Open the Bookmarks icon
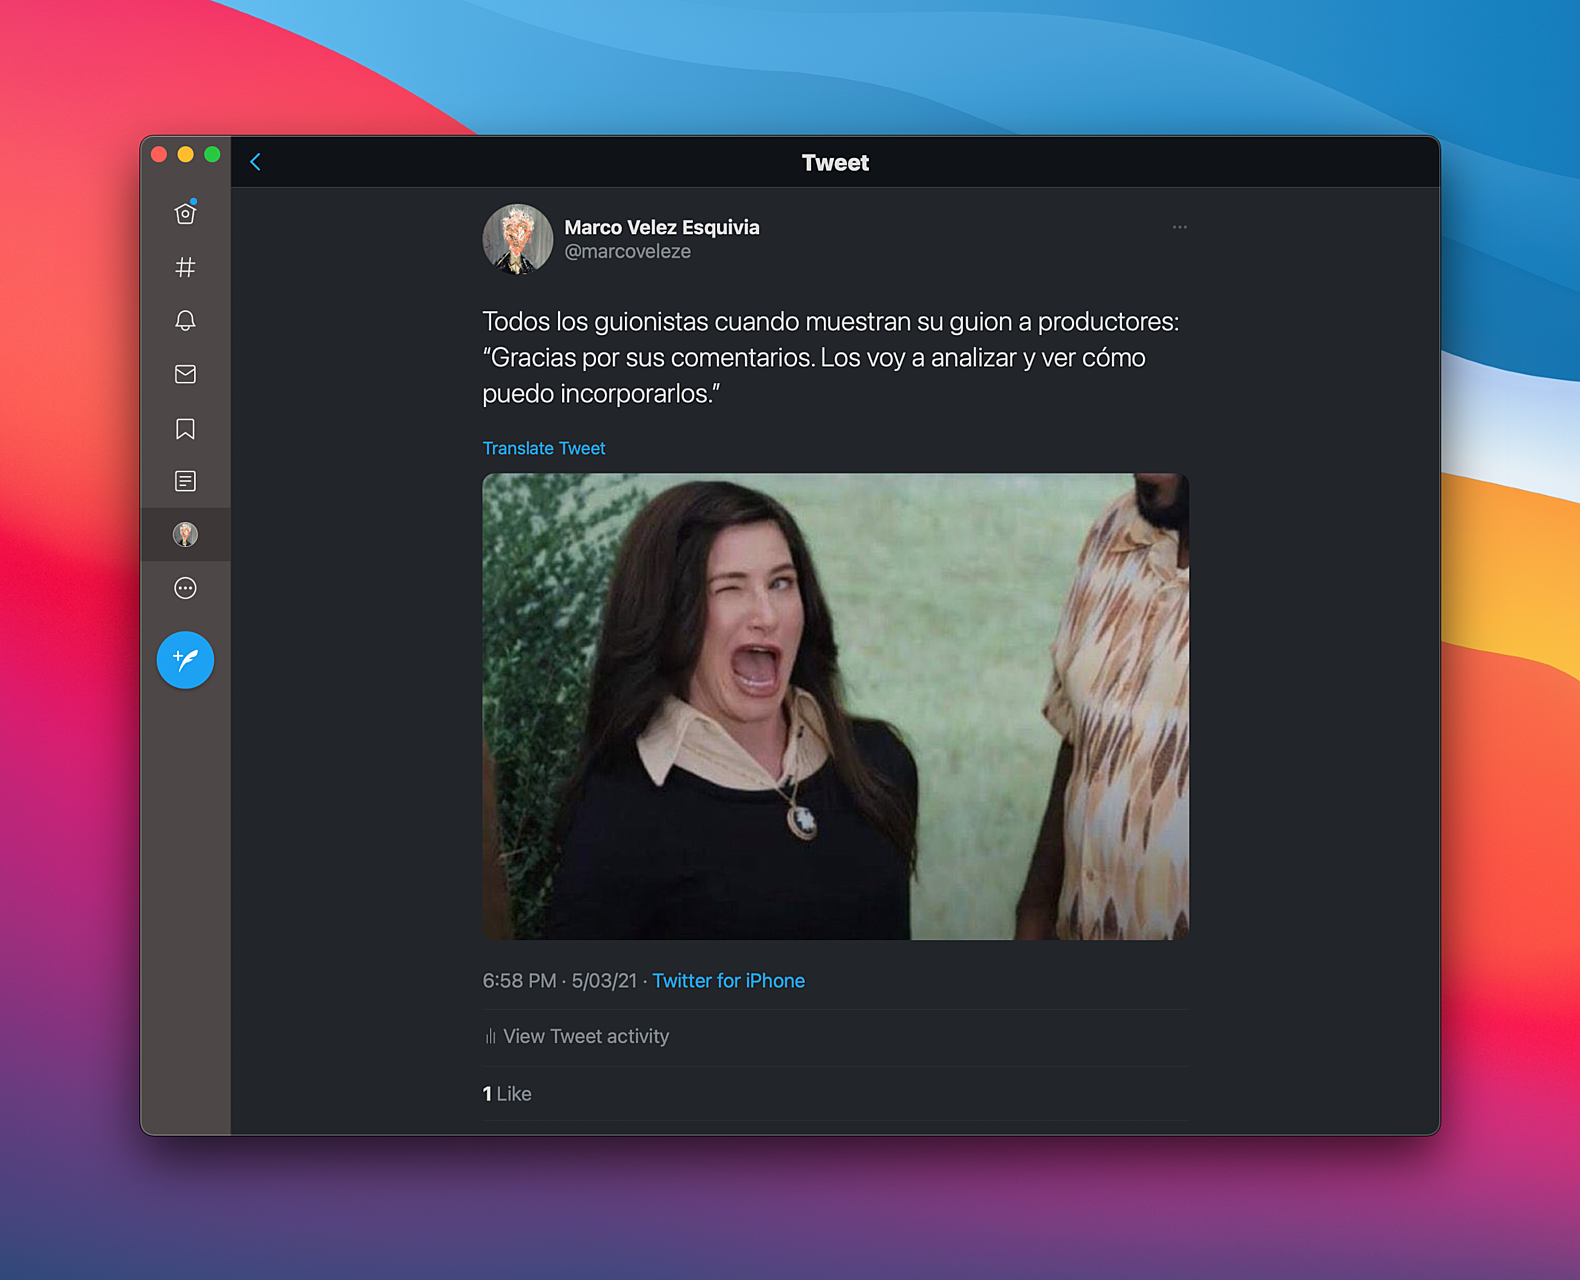This screenshot has height=1280, width=1580. pyautogui.click(x=185, y=428)
